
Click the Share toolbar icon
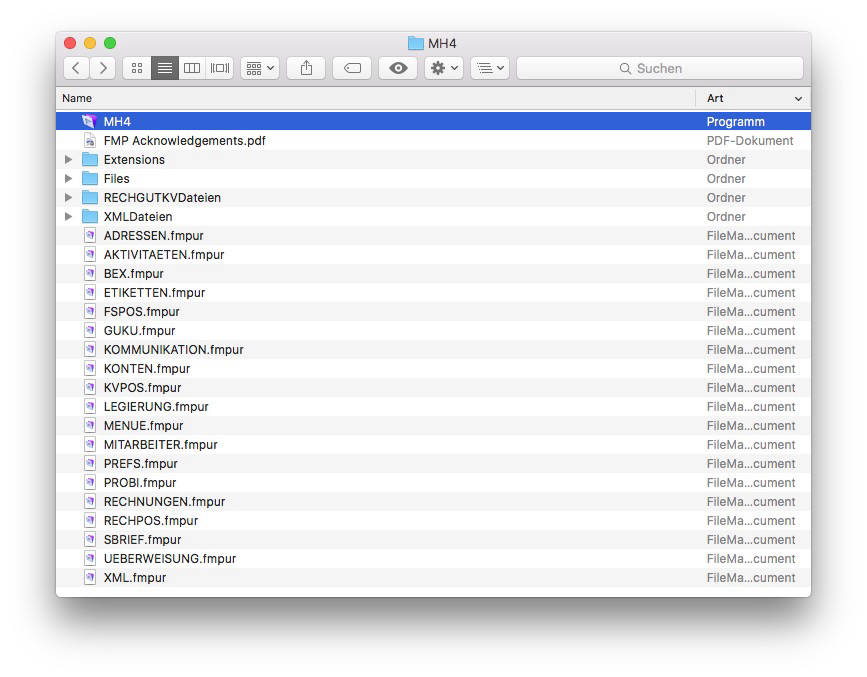coord(306,68)
